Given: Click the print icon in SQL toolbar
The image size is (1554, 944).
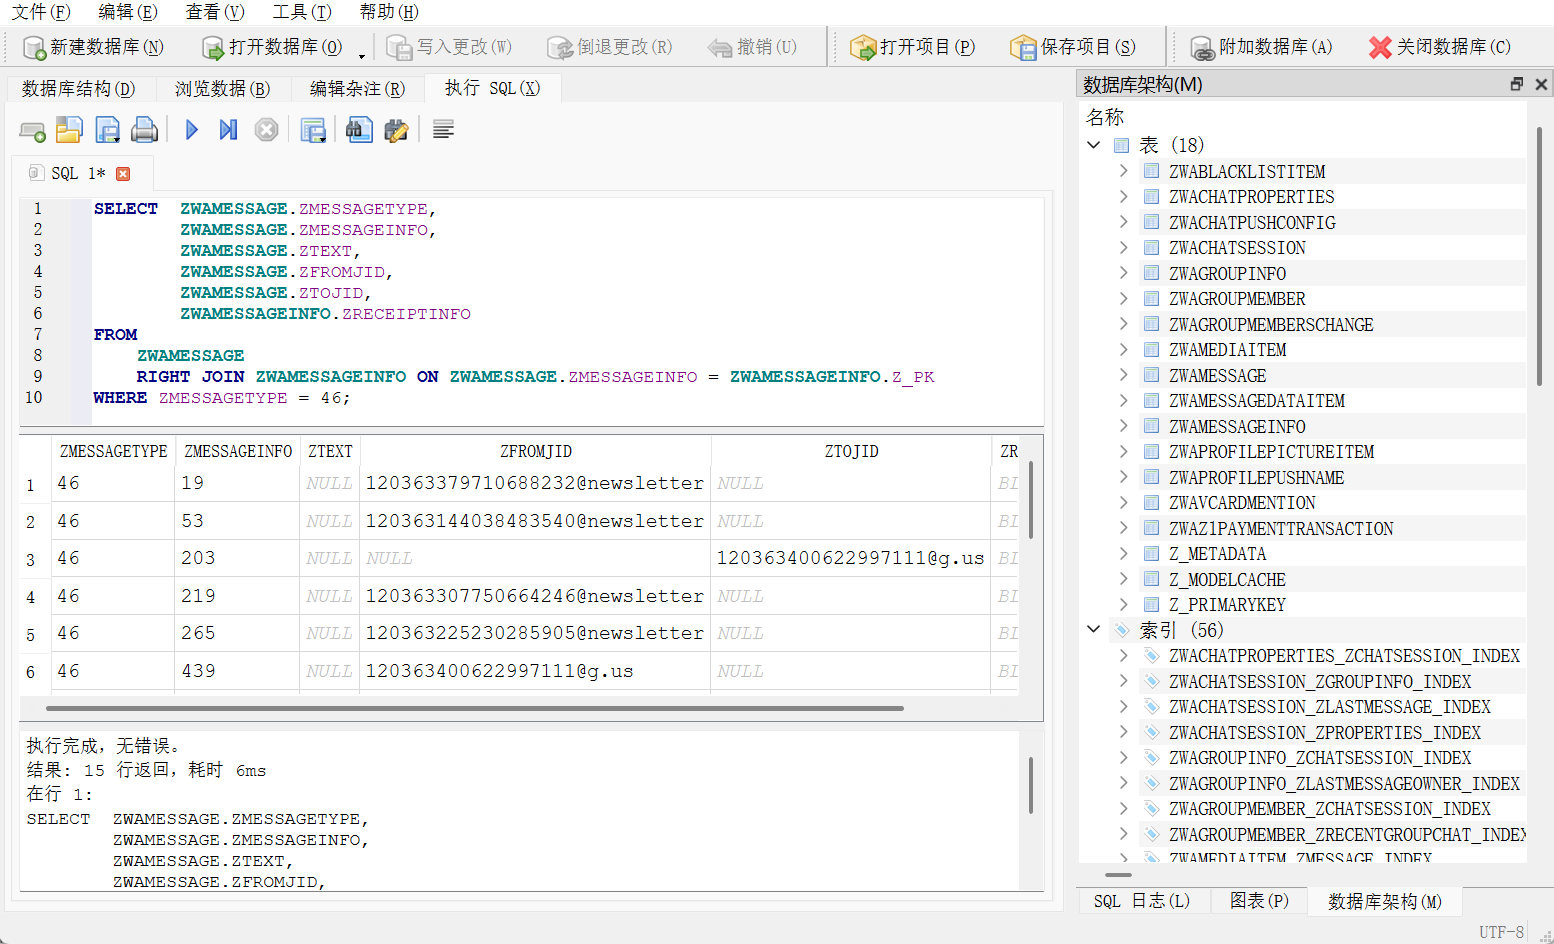Looking at the screenshot, I should click(145, 130).
